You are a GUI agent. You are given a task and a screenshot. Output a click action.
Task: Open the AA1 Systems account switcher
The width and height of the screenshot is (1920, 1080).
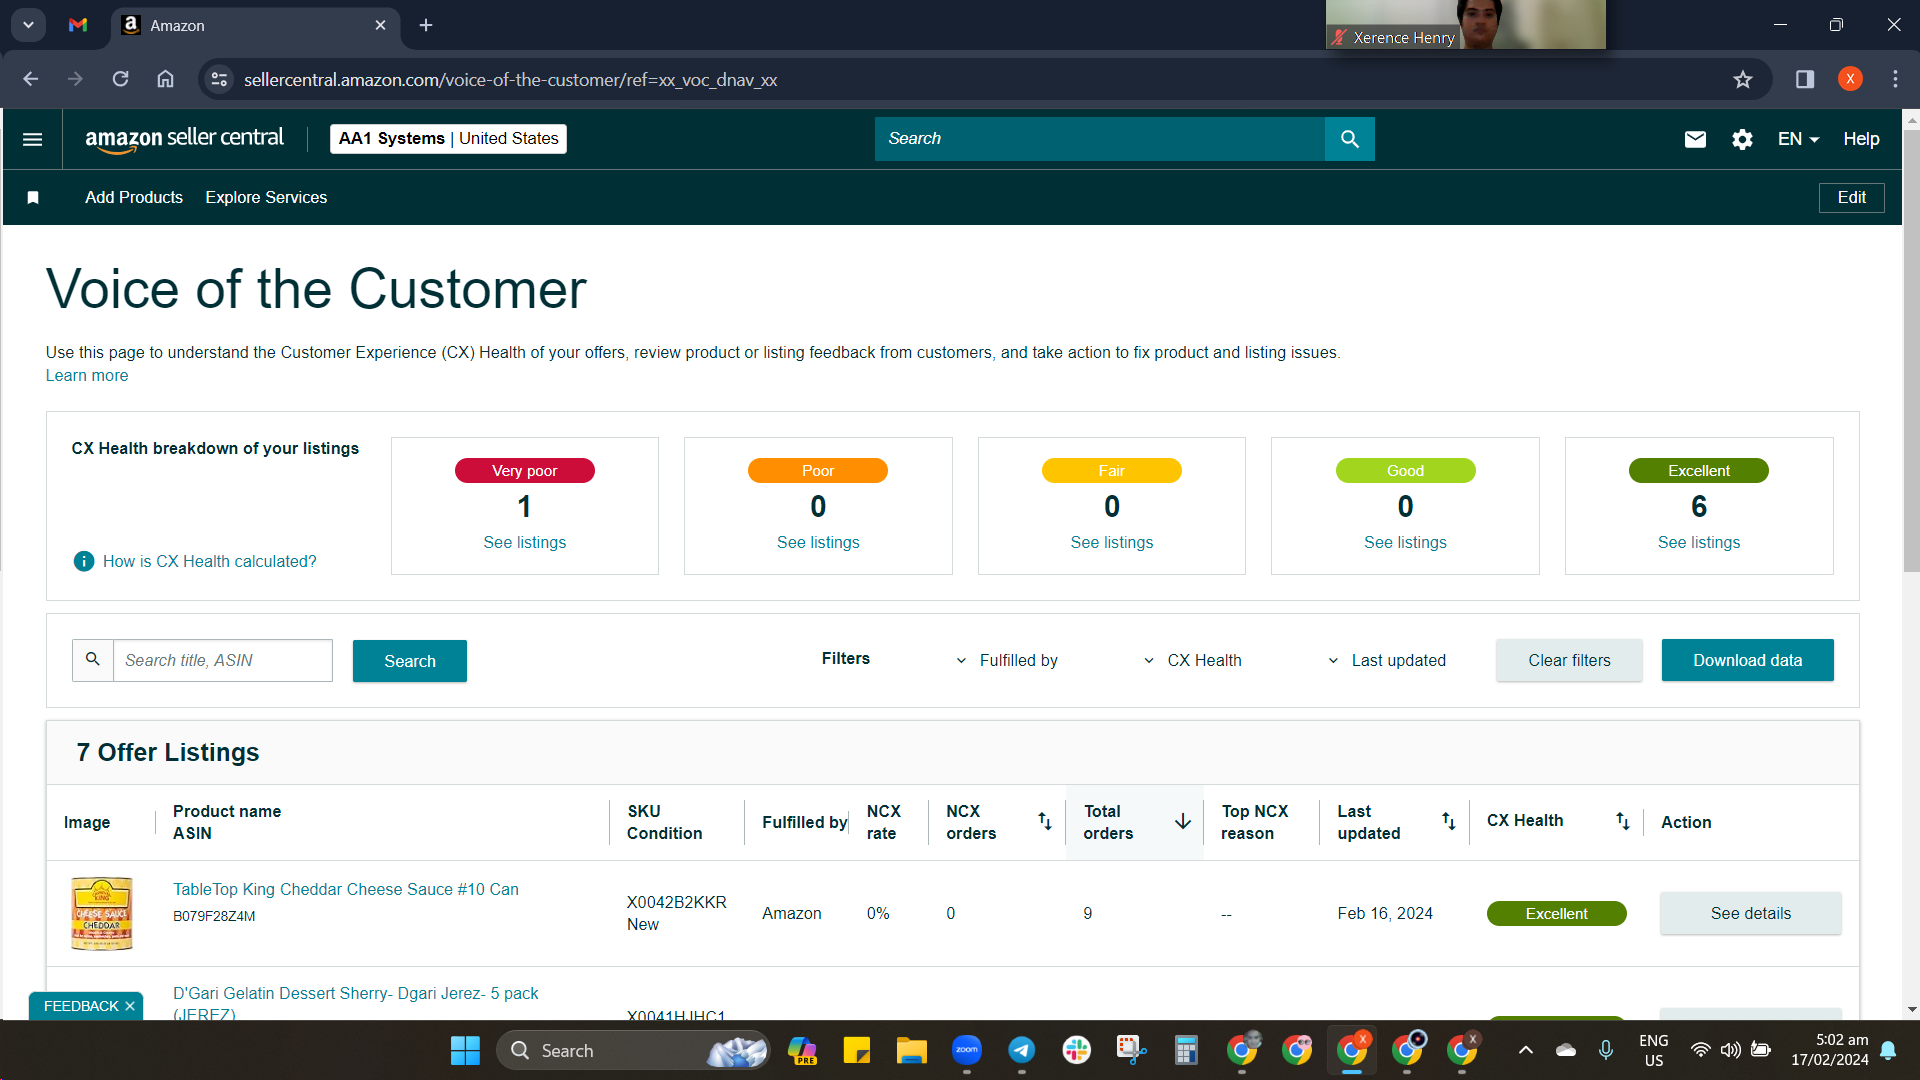coord(448,139)
